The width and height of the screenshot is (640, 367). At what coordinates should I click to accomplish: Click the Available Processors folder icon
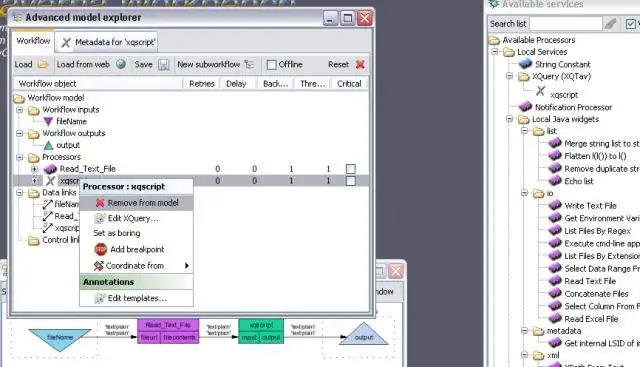494,40
